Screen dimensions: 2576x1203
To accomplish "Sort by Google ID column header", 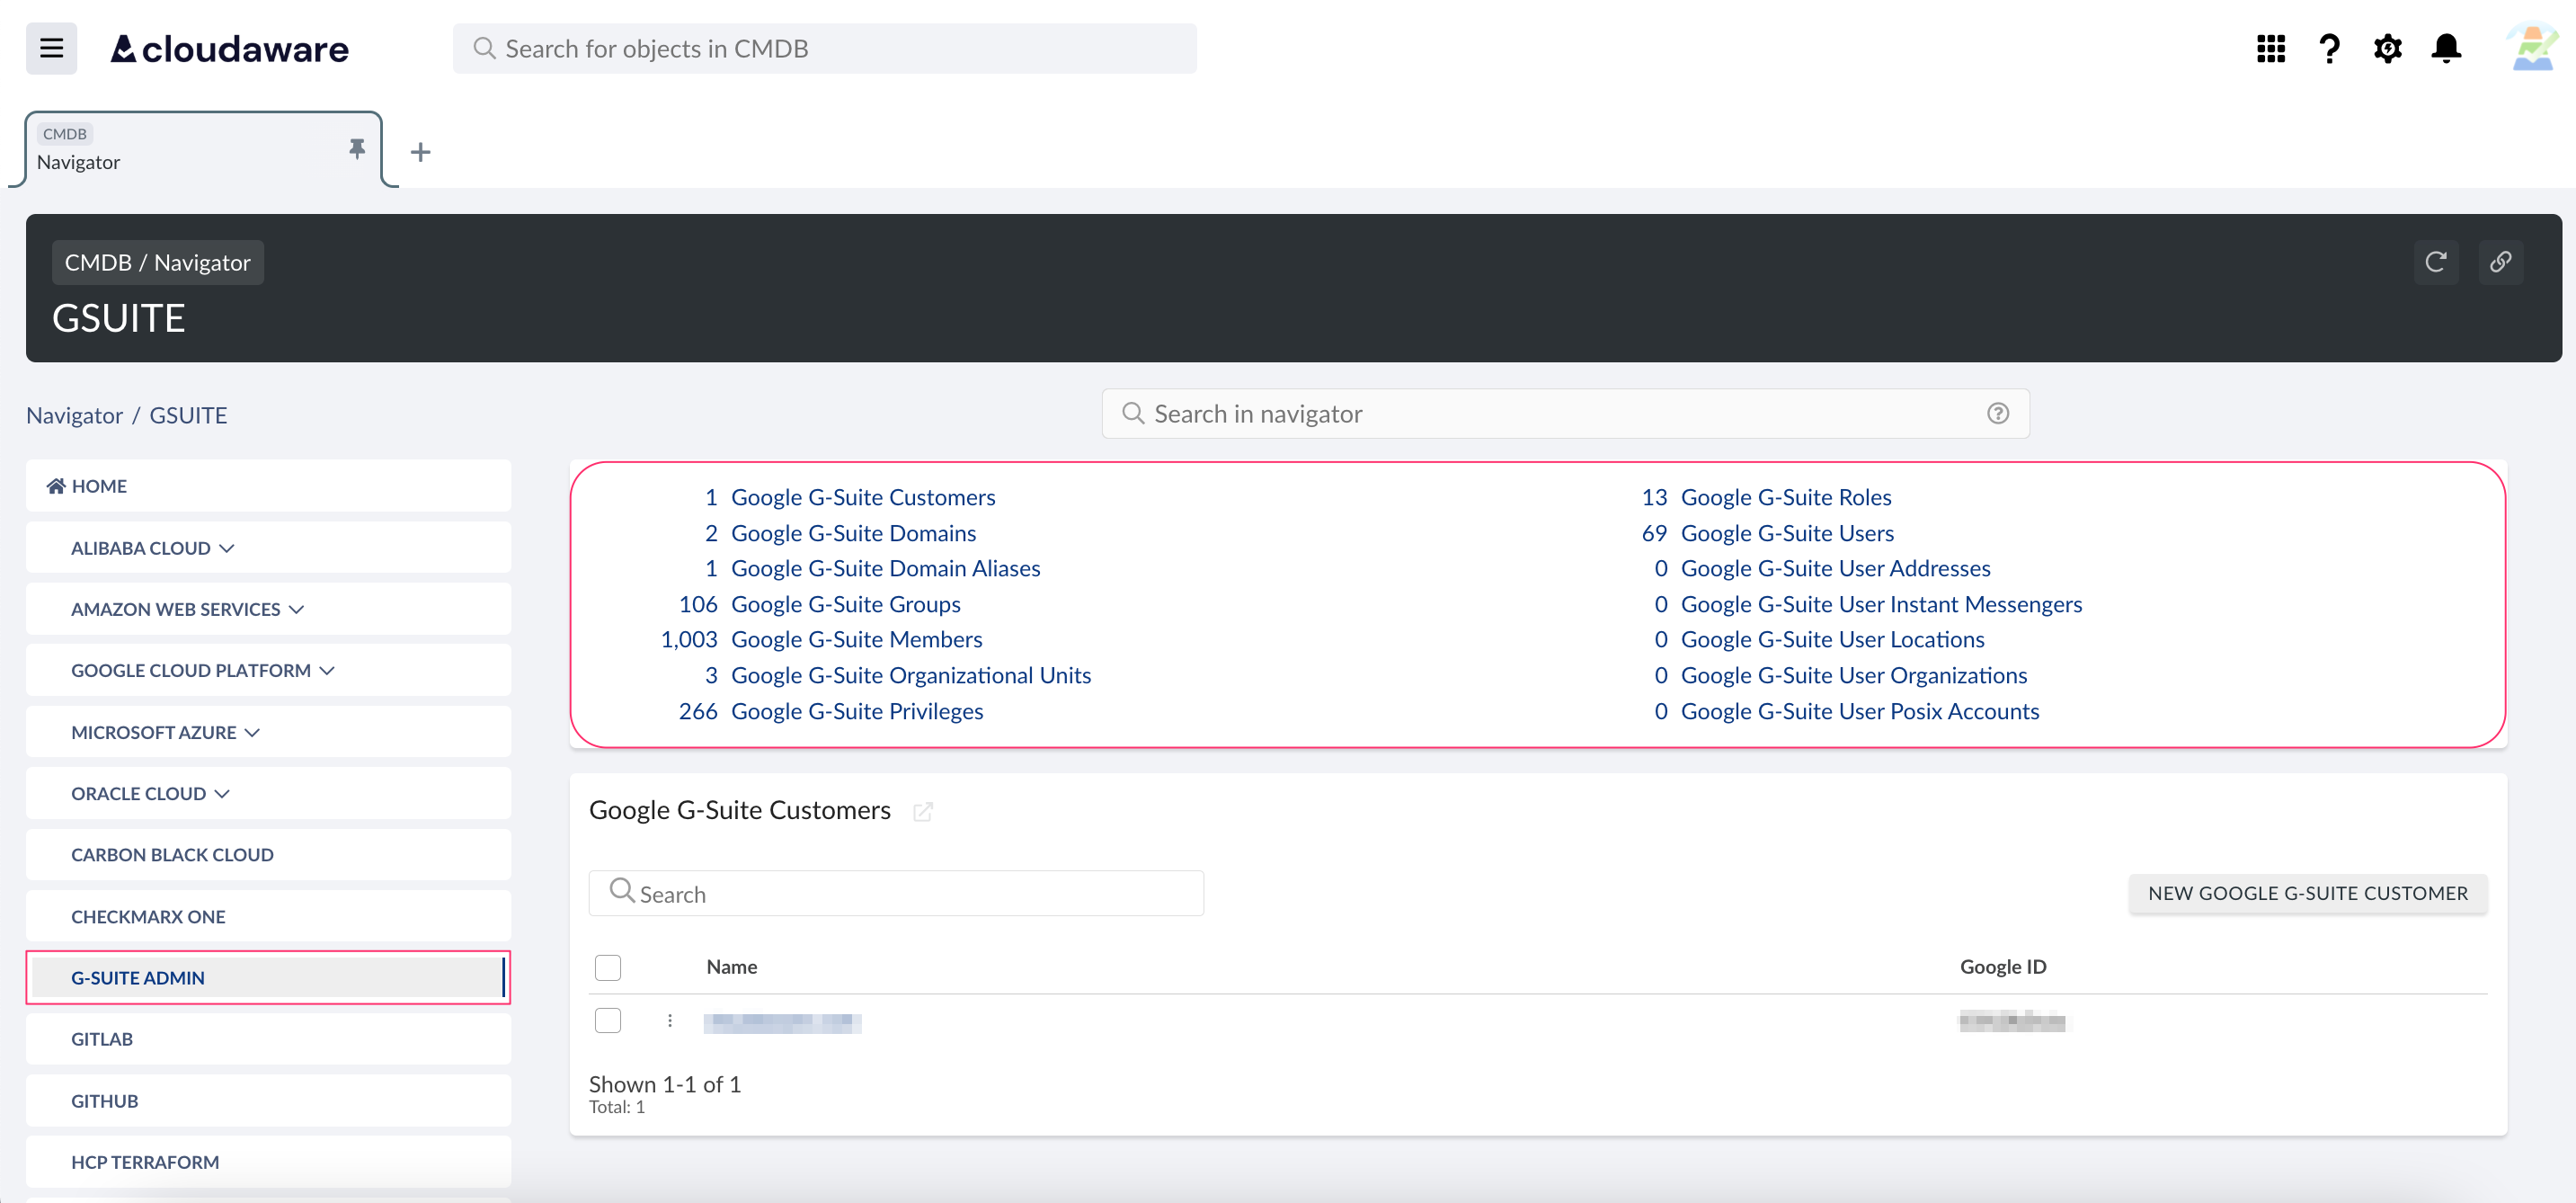I will [x=2002, y=967].
